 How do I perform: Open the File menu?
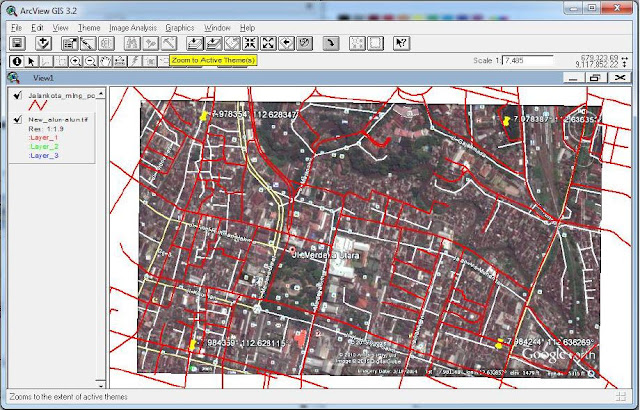(x=16, y=28)
